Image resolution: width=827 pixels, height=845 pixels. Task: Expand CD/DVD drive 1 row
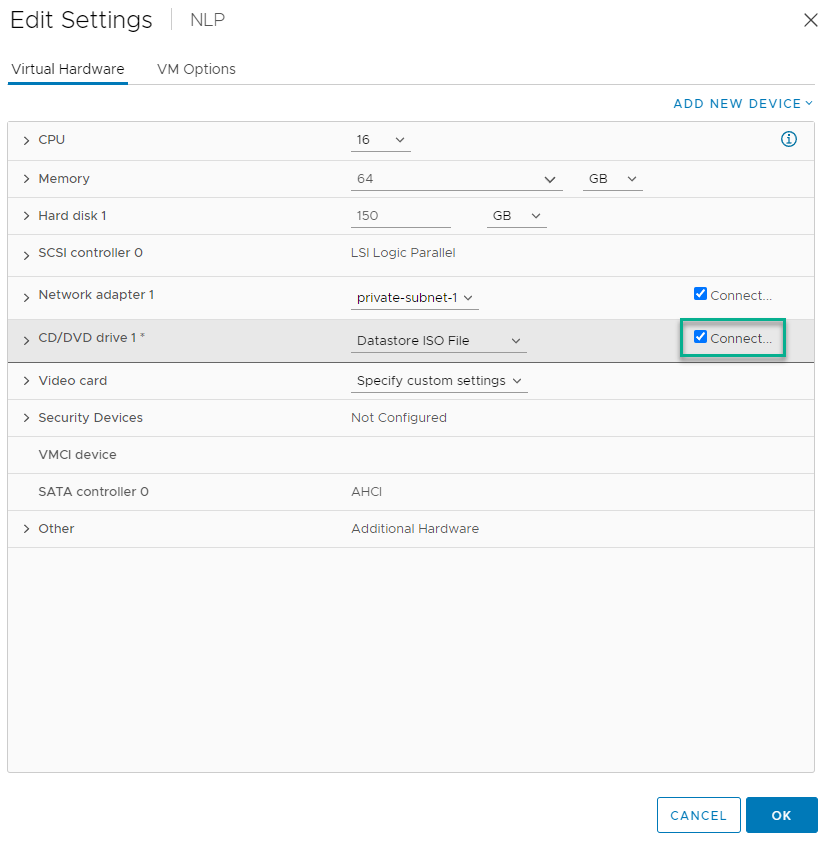[26, 340]
